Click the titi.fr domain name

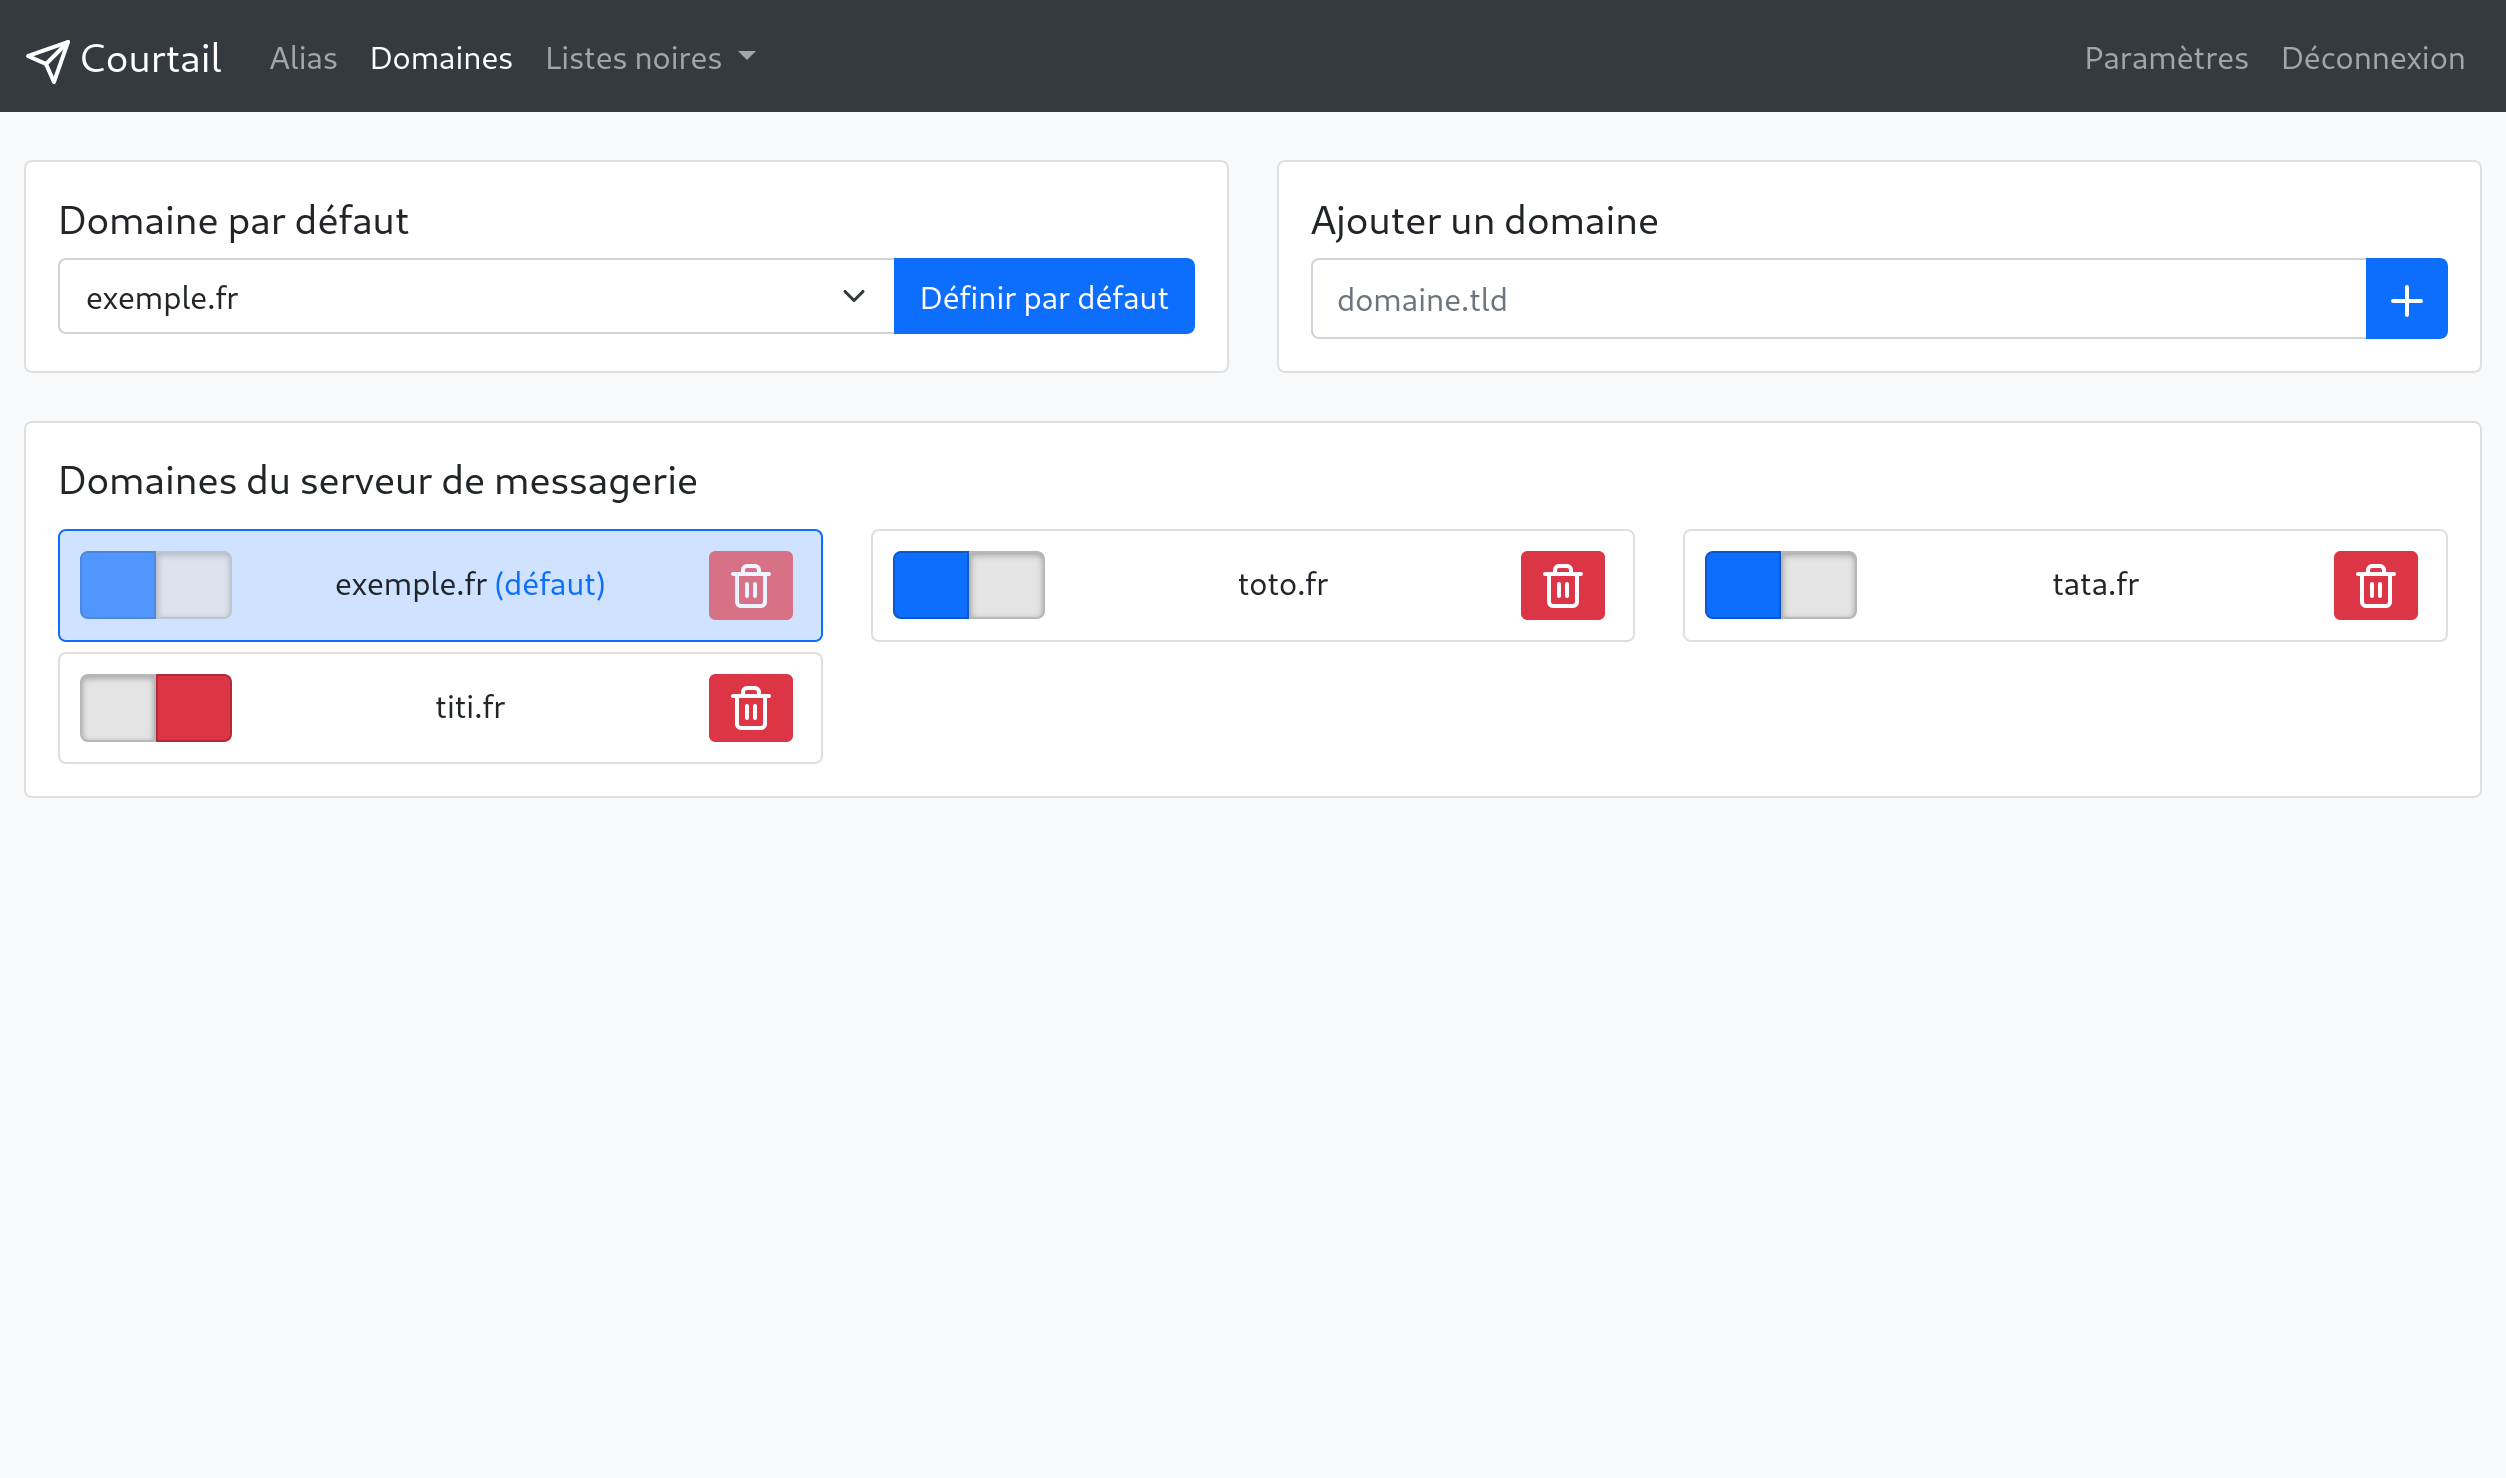(470, 707)
